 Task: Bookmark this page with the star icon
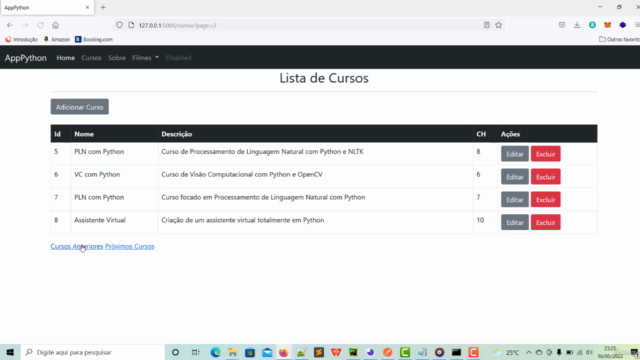coord(498,25)
